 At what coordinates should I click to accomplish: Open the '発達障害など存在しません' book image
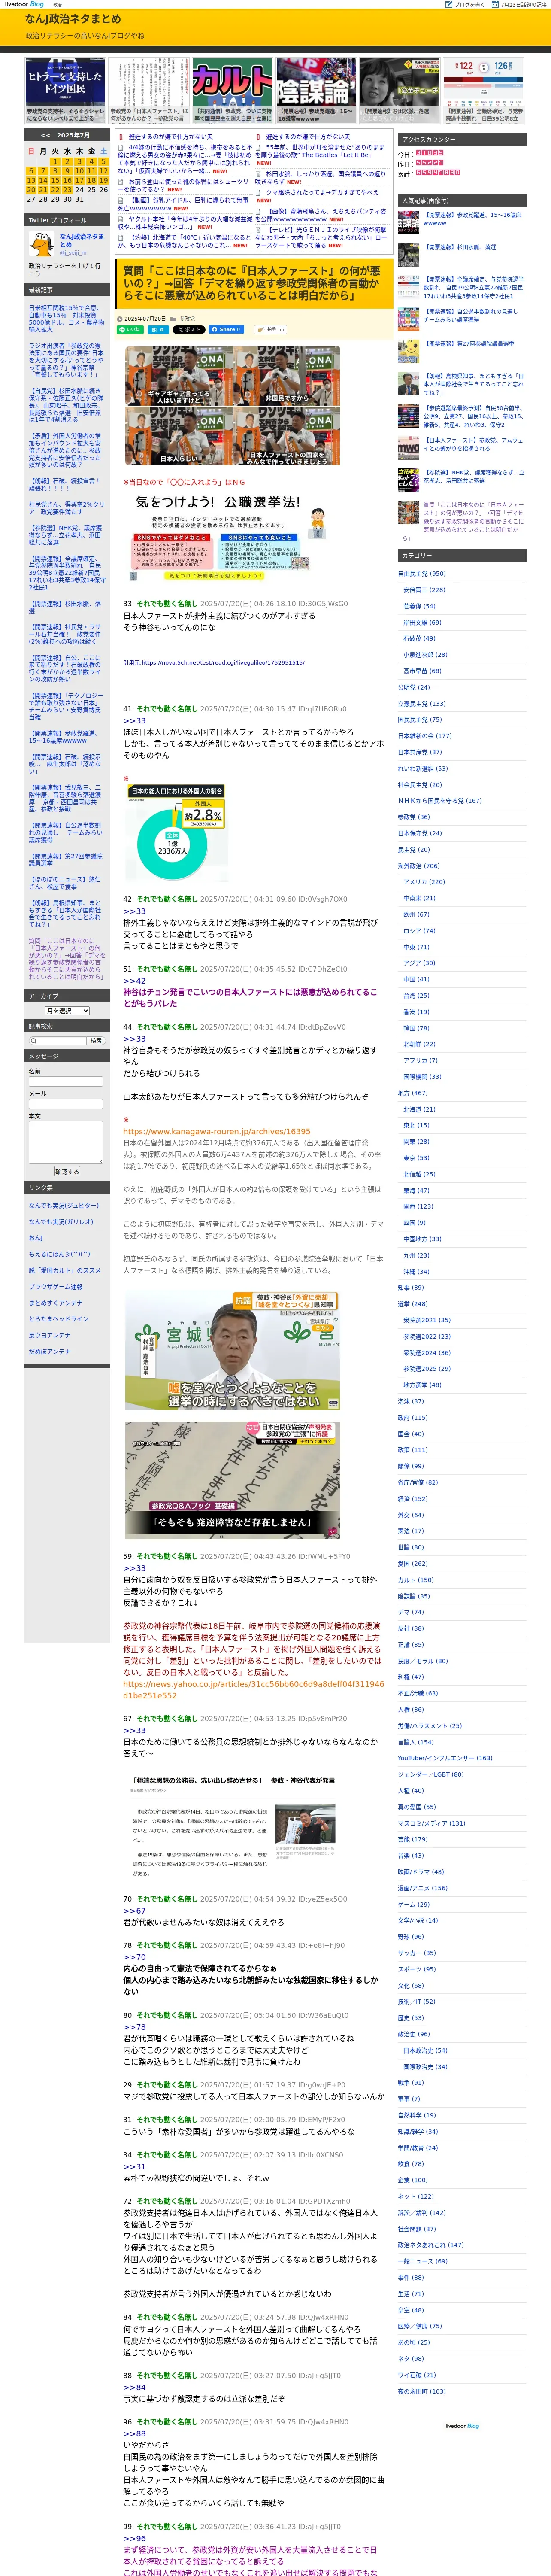[232, 1480]
